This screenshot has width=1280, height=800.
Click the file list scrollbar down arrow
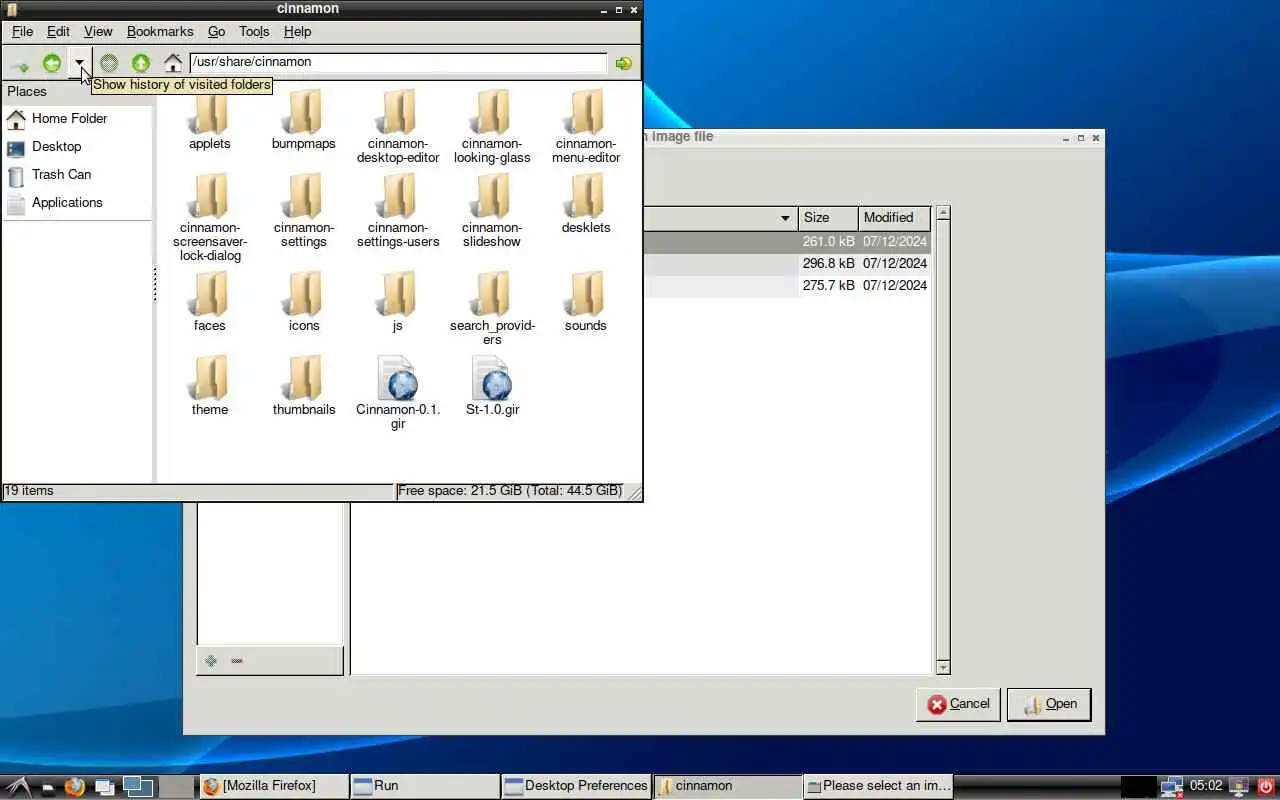942,667
